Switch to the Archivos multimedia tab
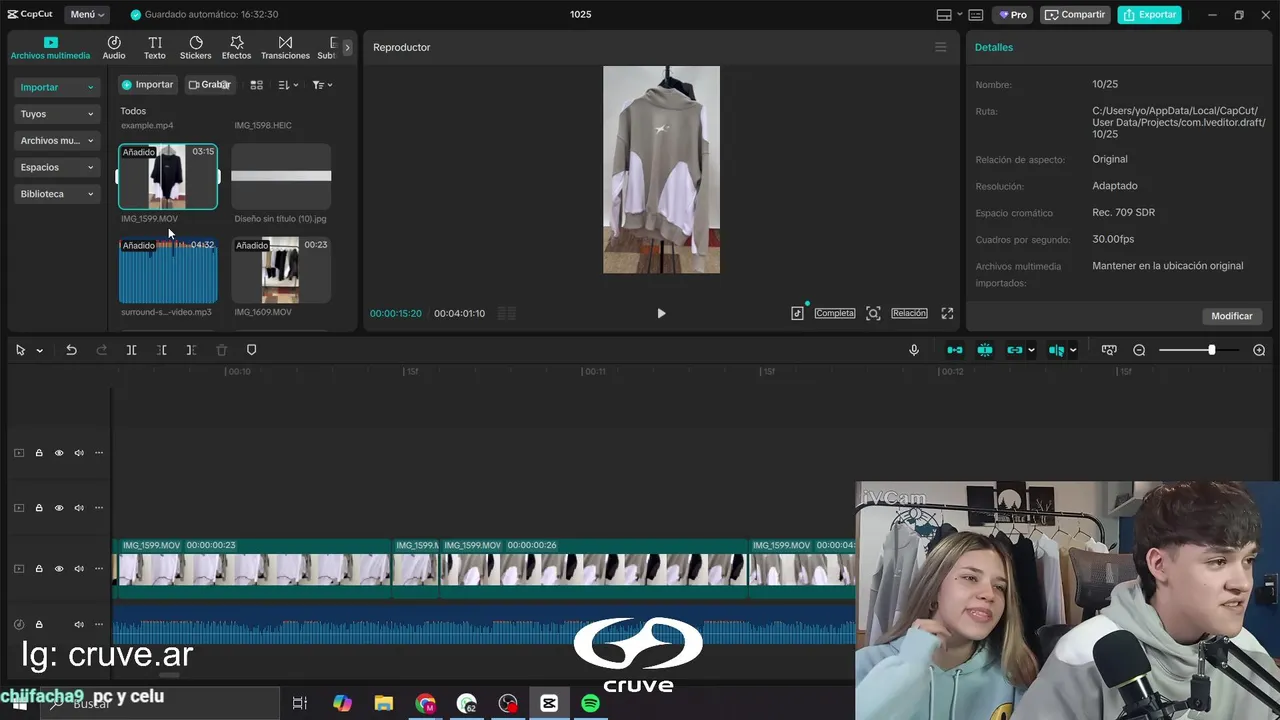This screenshot has height=720, width=1280. [50, 48]
